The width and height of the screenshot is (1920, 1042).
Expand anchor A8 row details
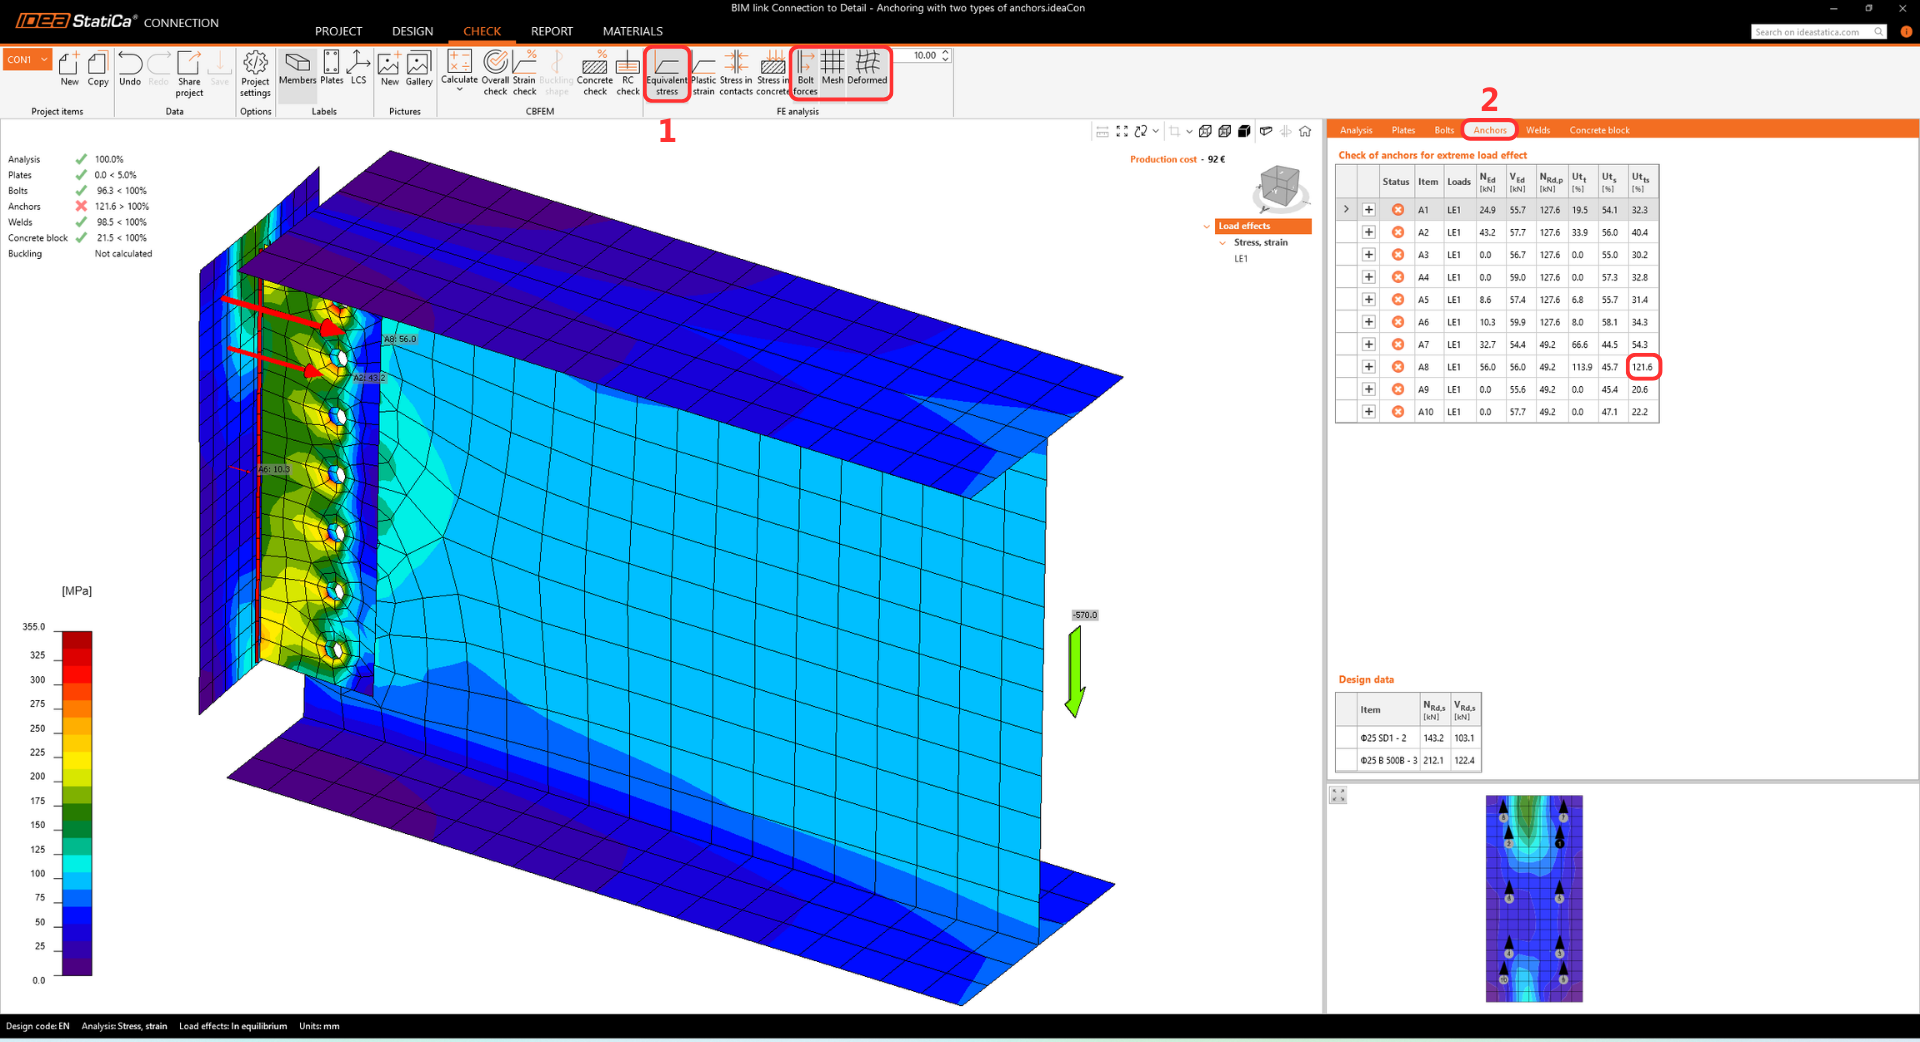tap(1369, 367)
